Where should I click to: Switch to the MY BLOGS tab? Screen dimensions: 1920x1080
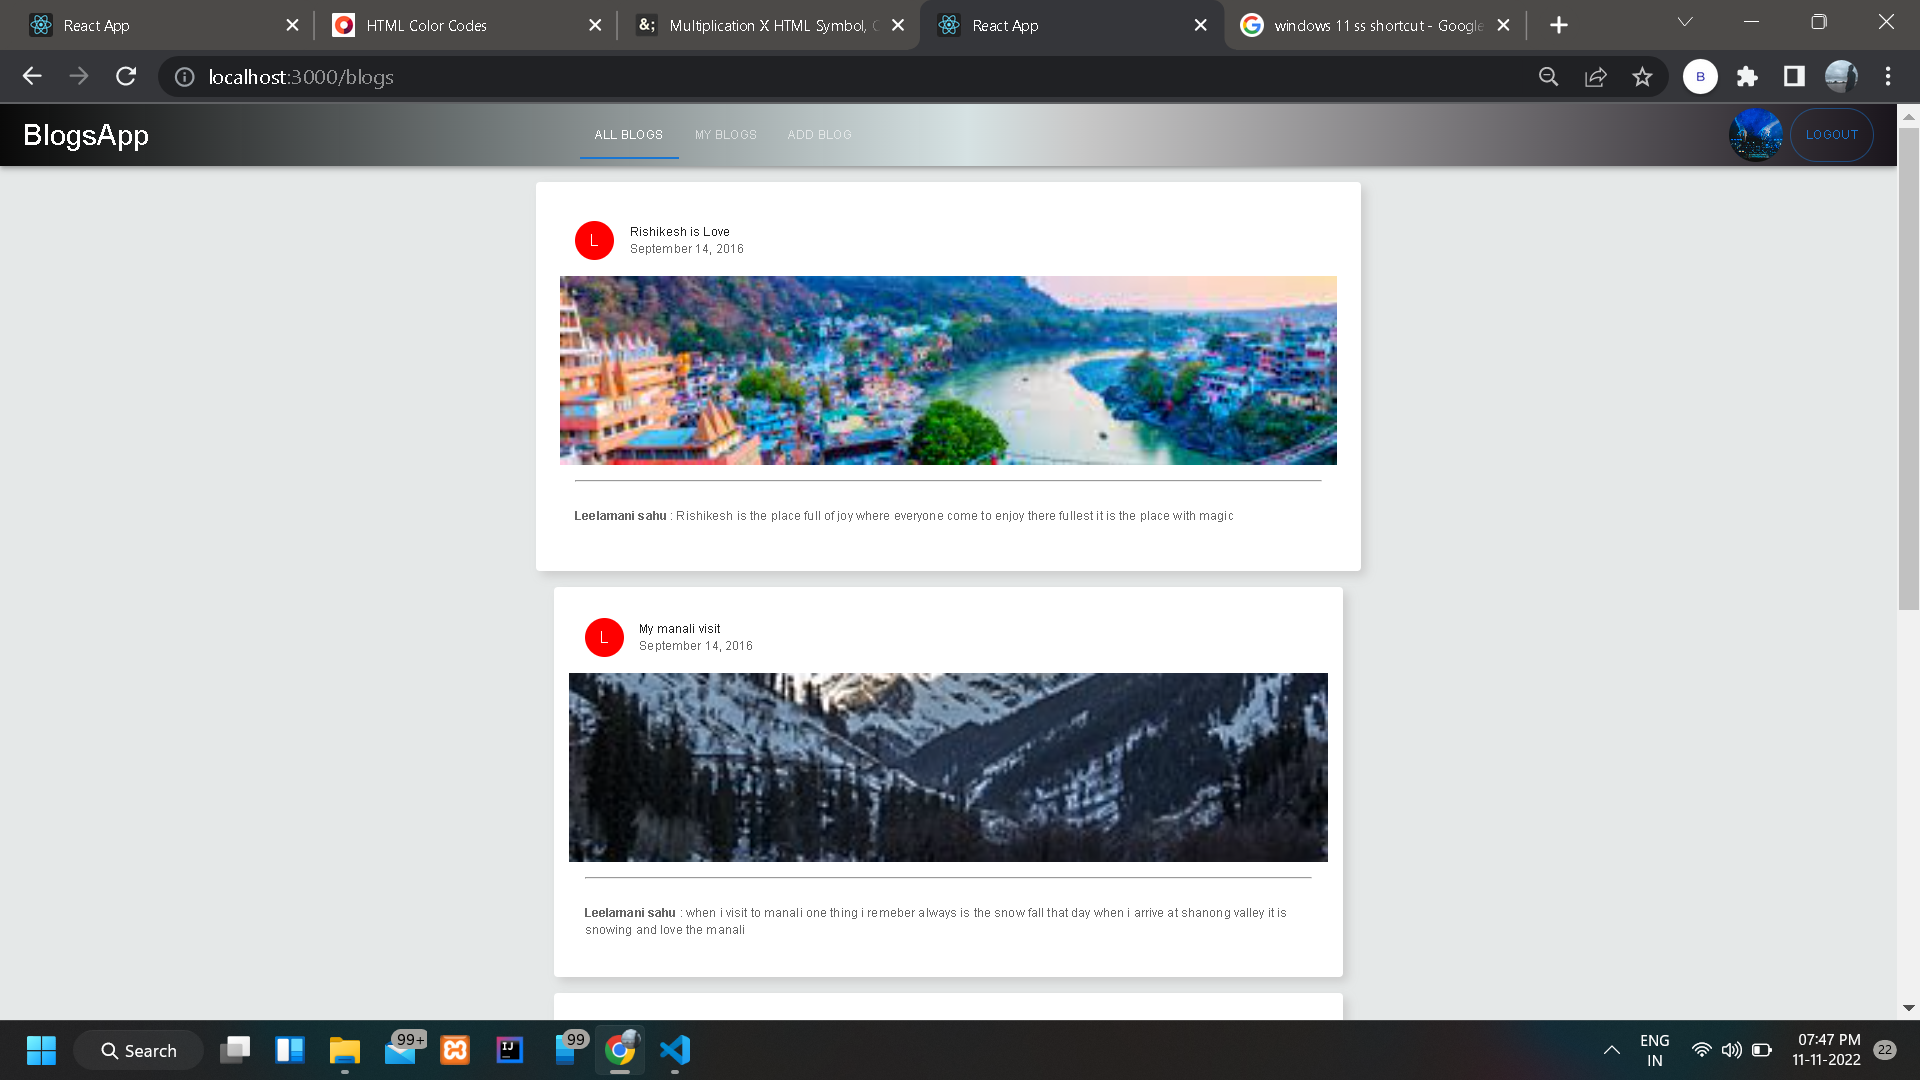[x=725, y=134]
